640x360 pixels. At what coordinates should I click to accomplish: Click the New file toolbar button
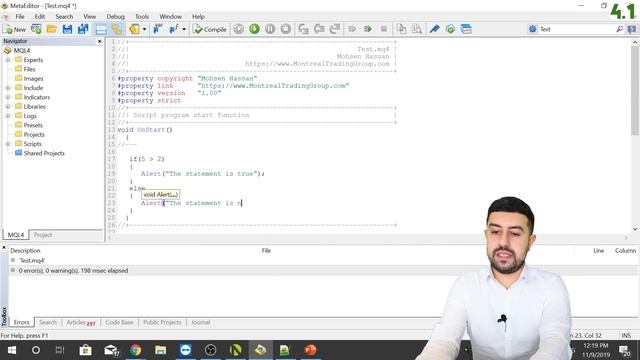14,29
